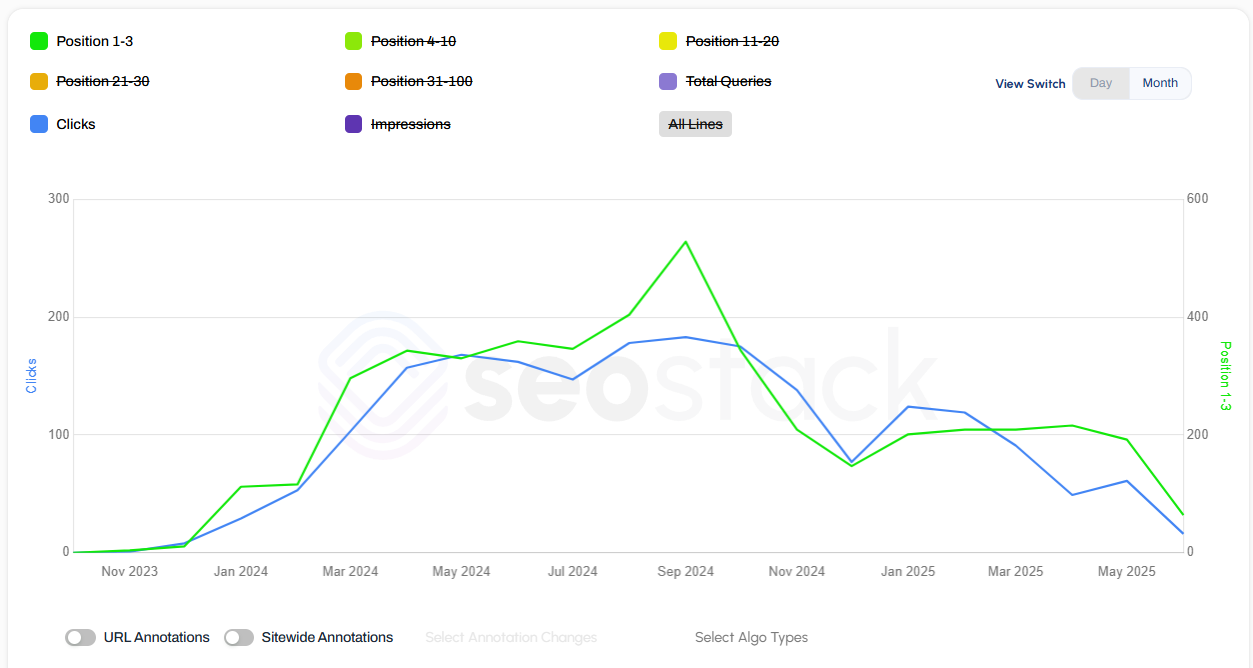Re-enable the Total Queries line

click(728, 81)
